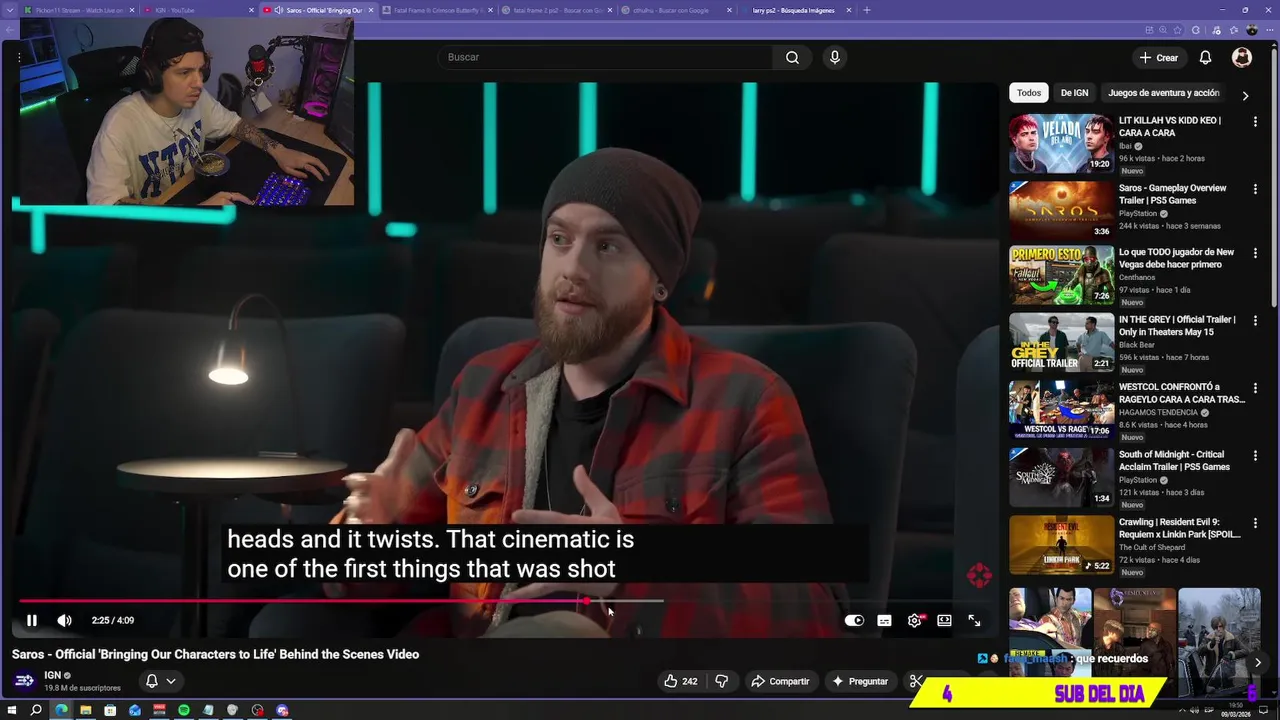Switch to theater mode view
Viewport: 1280px width, 720px height.
[x=944, y=620]
